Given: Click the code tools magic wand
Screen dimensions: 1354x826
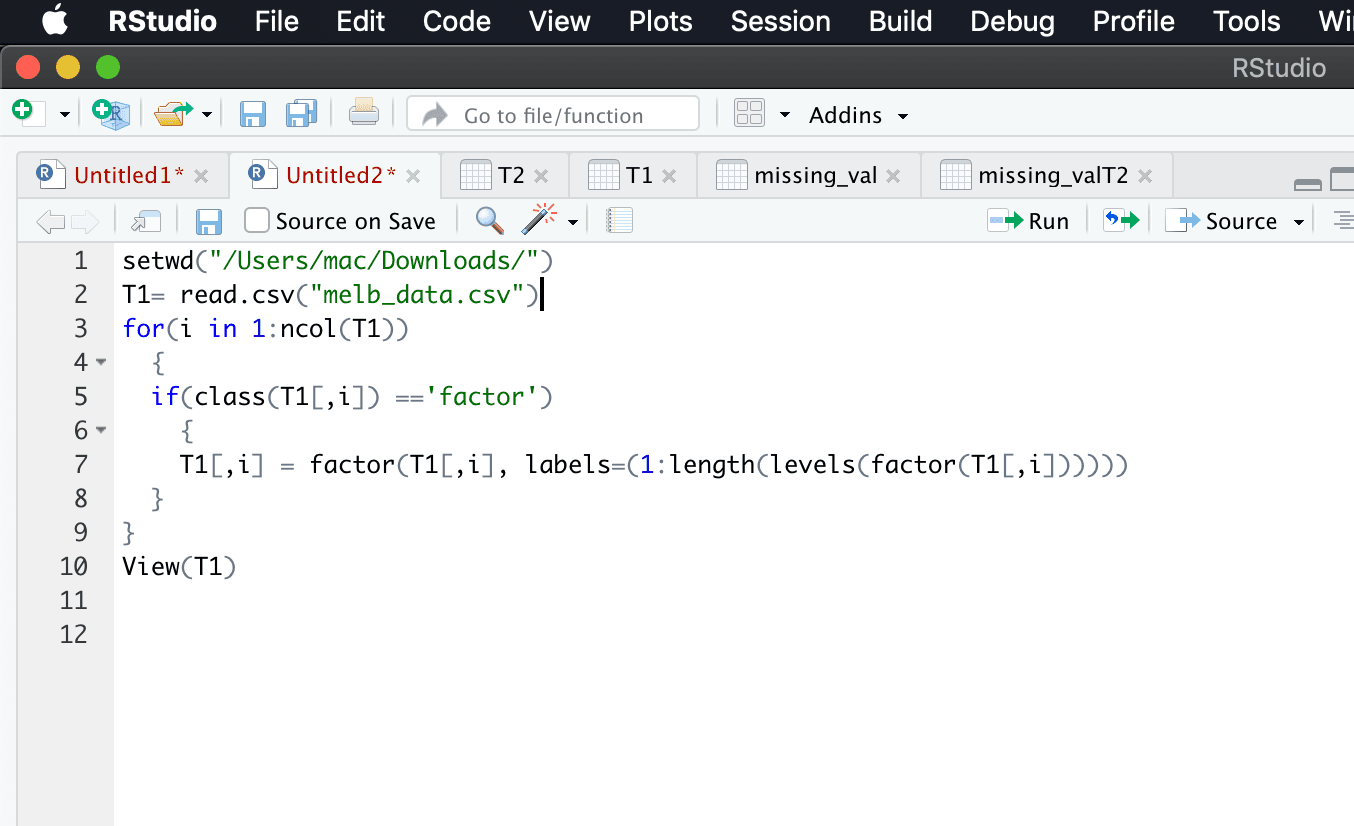Looking at the screenshot, I should [x=538, y=219].
